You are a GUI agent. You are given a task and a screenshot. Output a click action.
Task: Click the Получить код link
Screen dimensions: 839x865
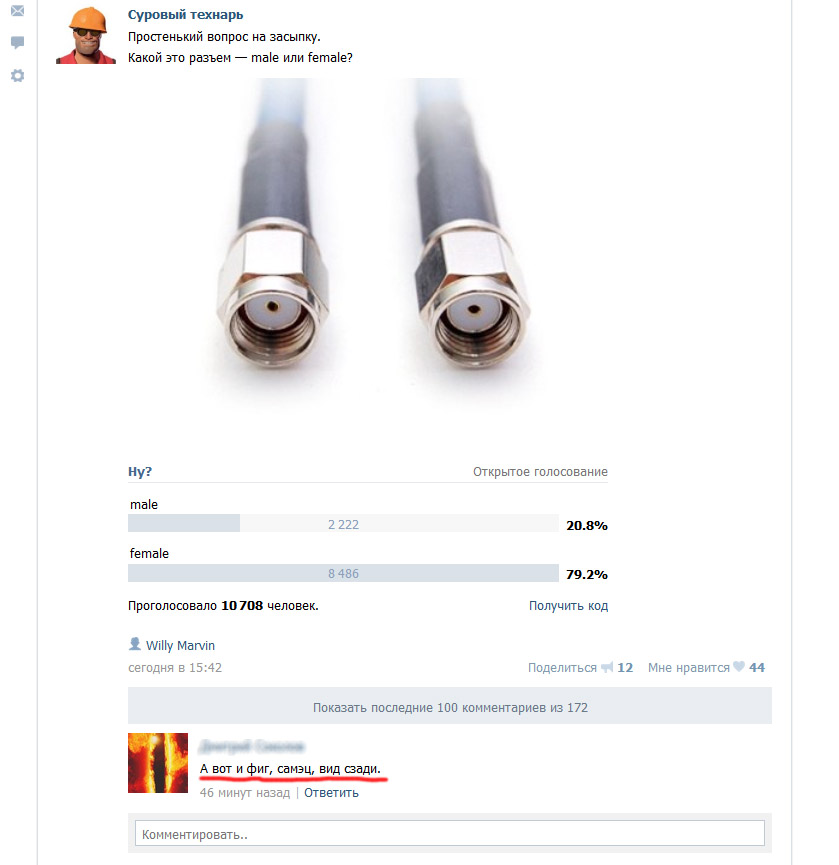568,606
